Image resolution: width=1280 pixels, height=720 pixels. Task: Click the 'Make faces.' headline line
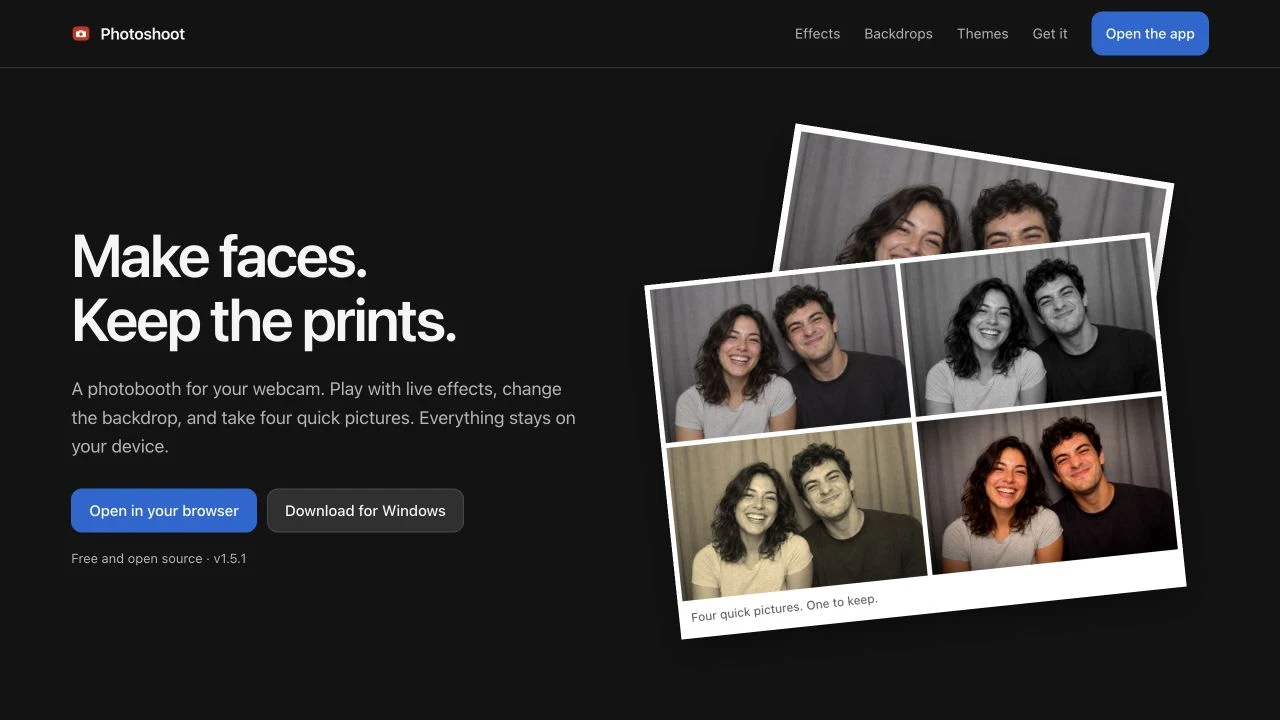219,256
